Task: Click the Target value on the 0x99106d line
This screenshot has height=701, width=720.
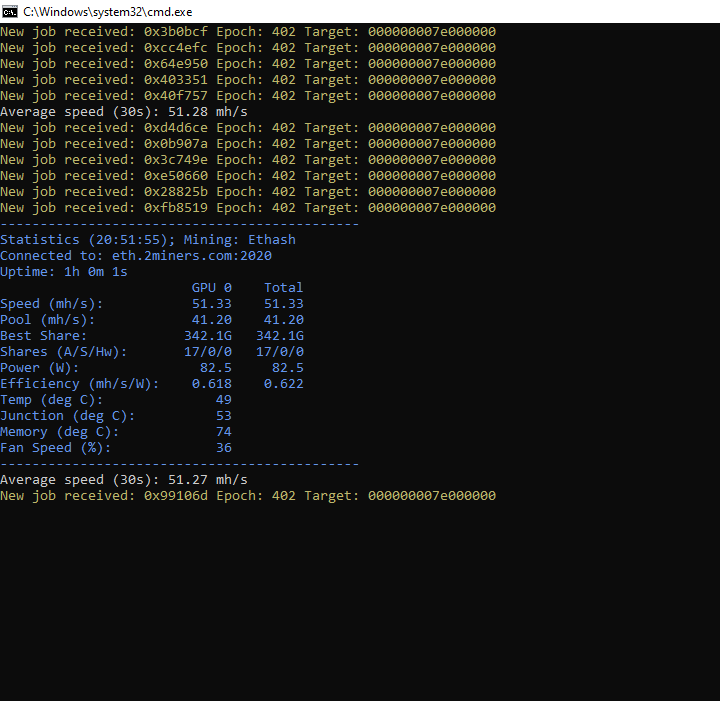Action: 432,496
